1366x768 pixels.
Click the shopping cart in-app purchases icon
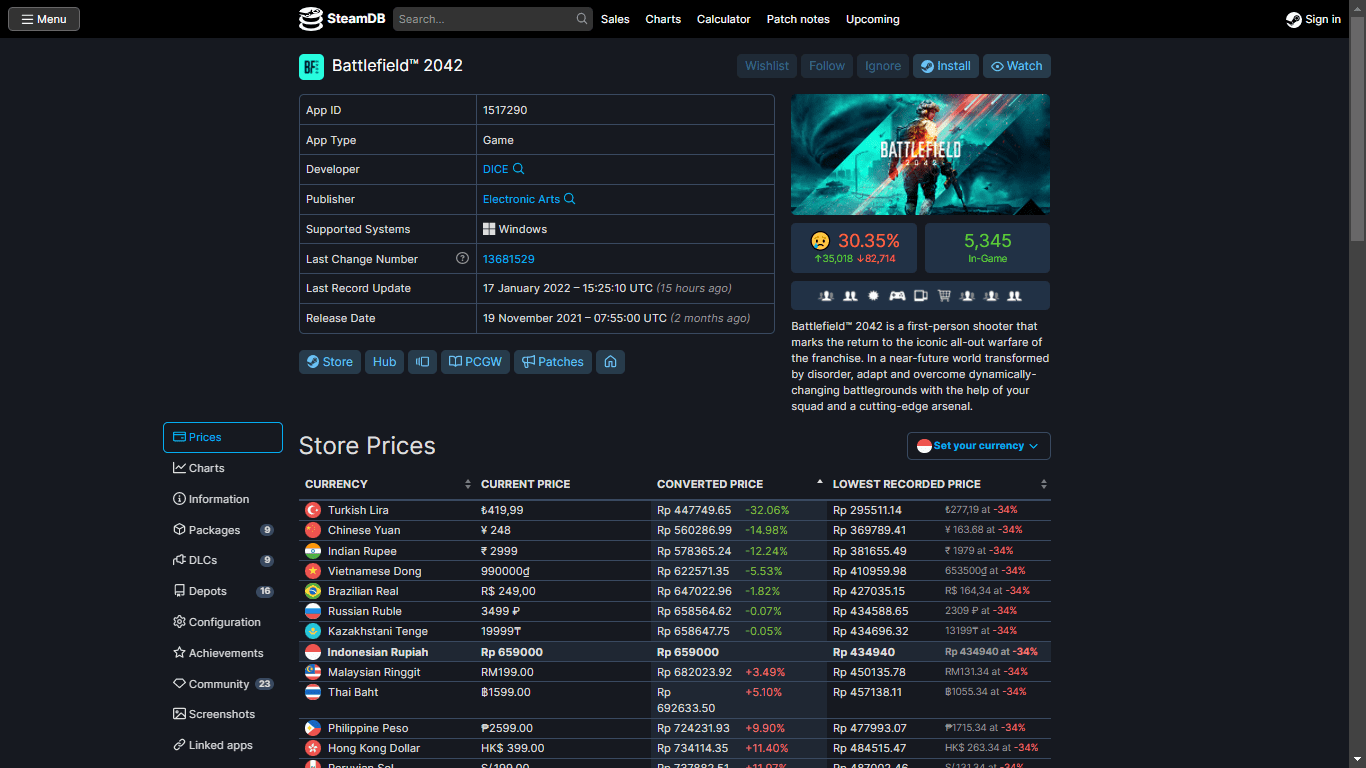[944, 296]
